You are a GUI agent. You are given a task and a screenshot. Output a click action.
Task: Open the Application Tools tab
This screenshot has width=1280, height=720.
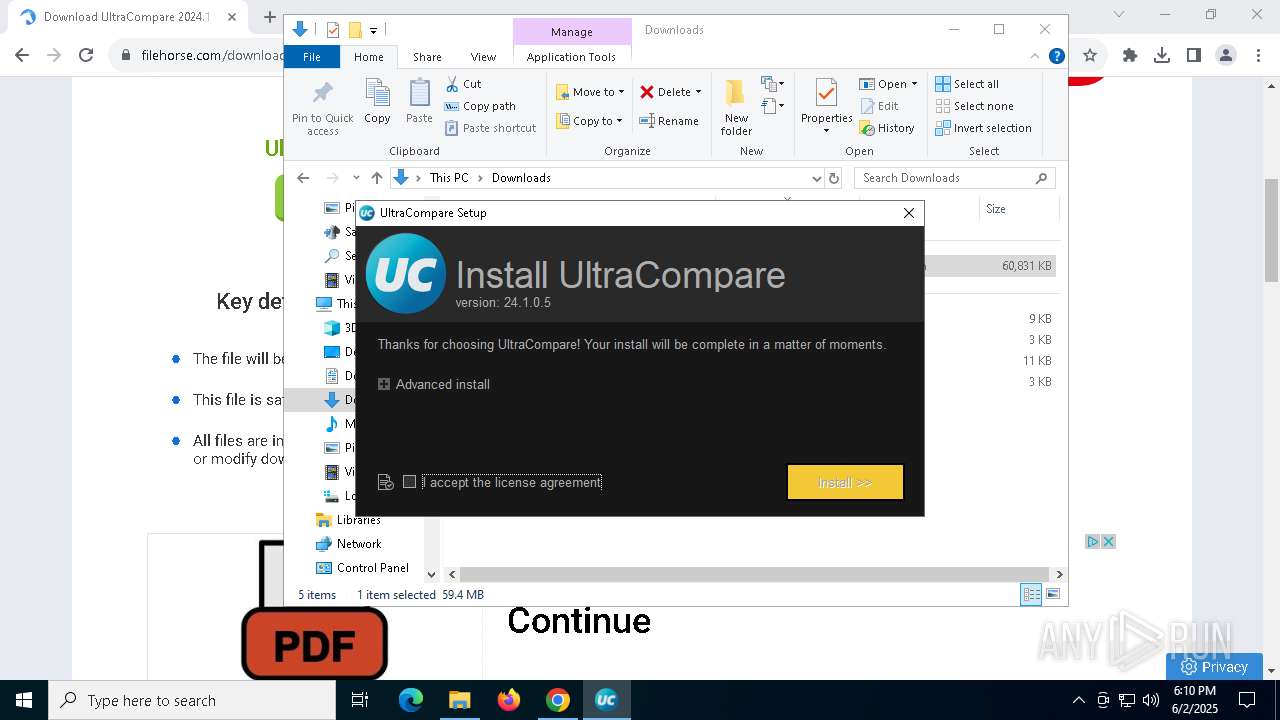(571, 57)
